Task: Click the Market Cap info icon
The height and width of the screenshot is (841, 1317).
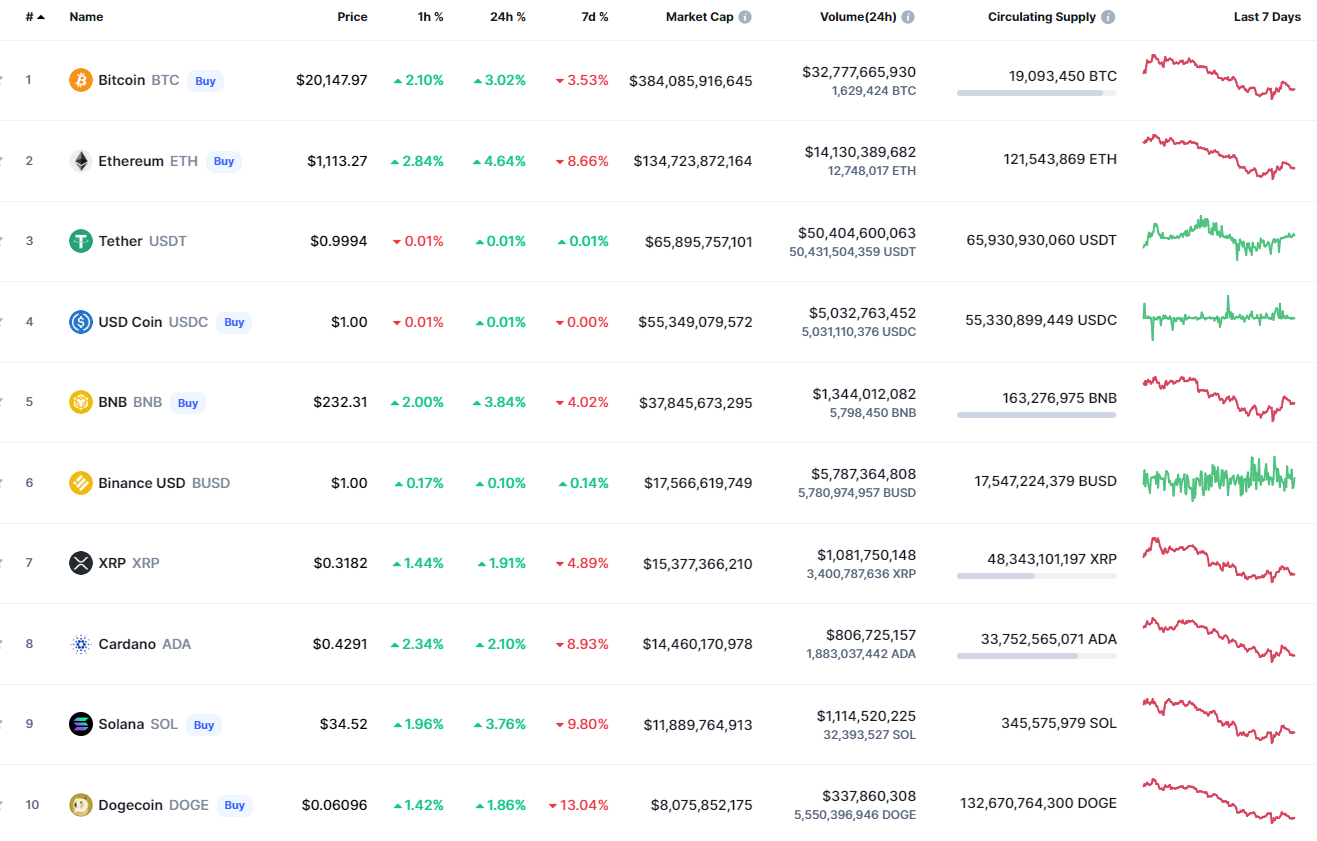Action: (745, 17)
